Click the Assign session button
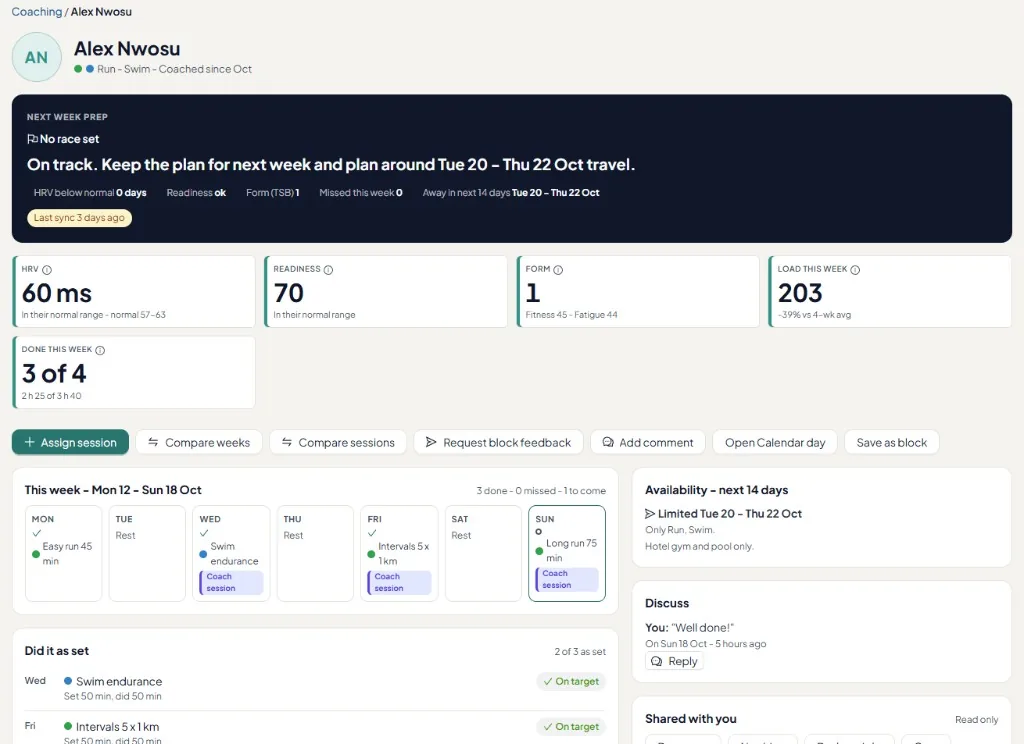This screenshot has width=1024, height=744. pos(71,442)
